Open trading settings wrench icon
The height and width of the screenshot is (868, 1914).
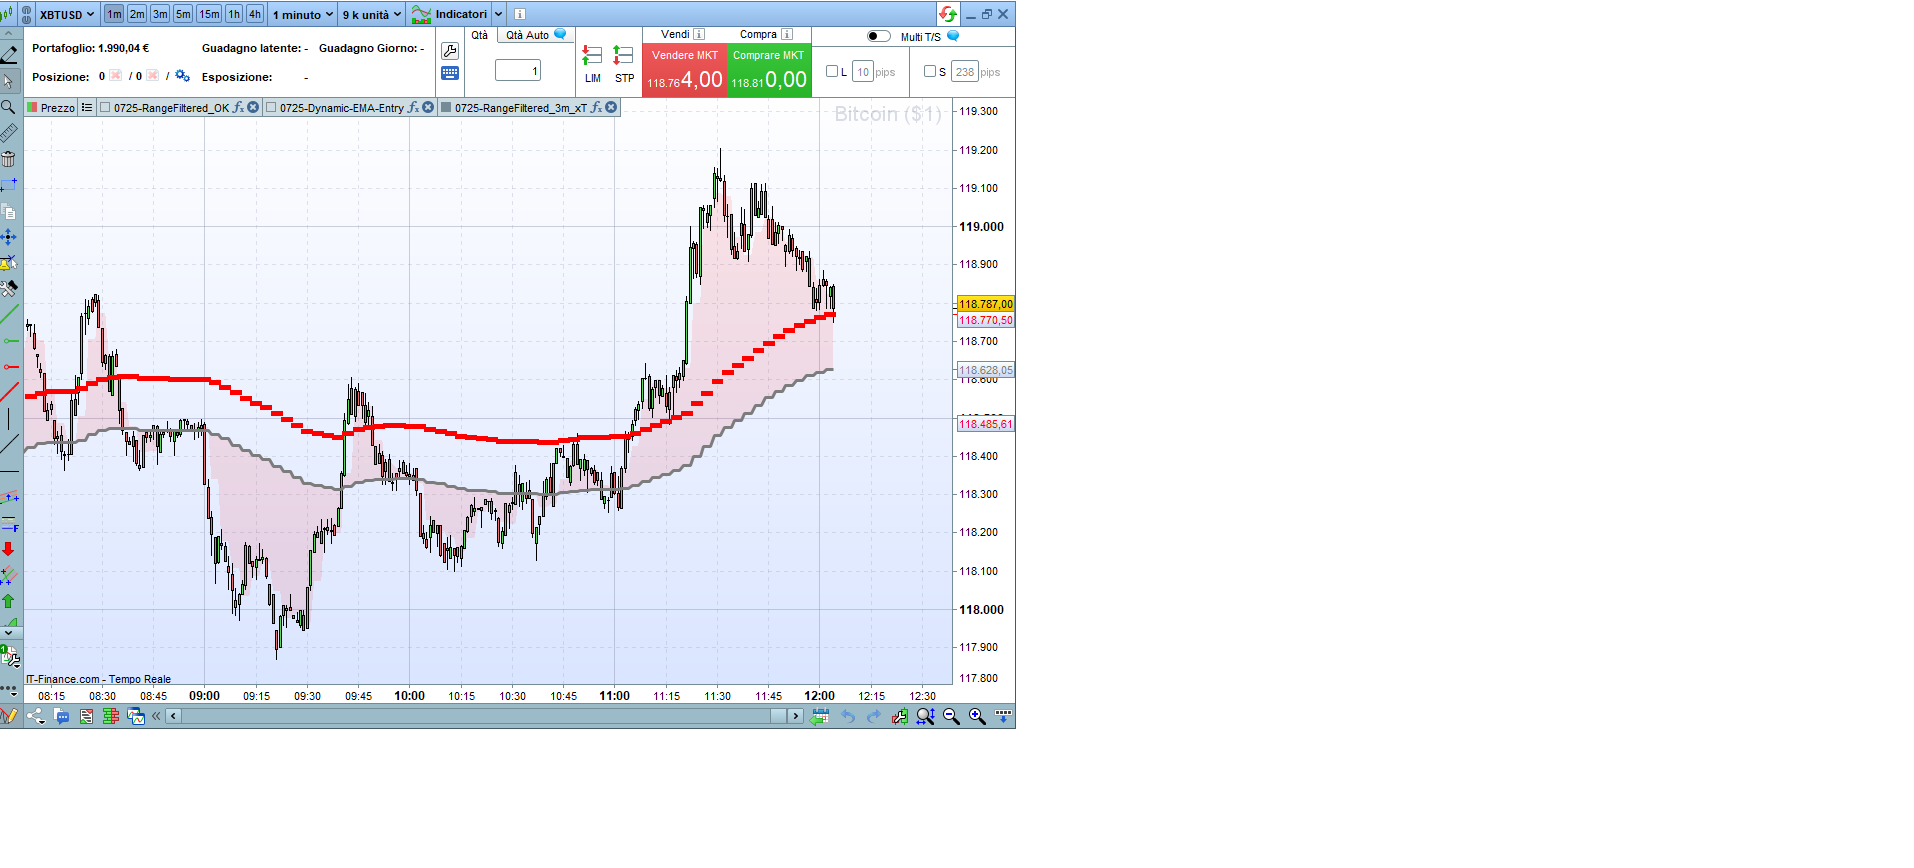[450, 51]
